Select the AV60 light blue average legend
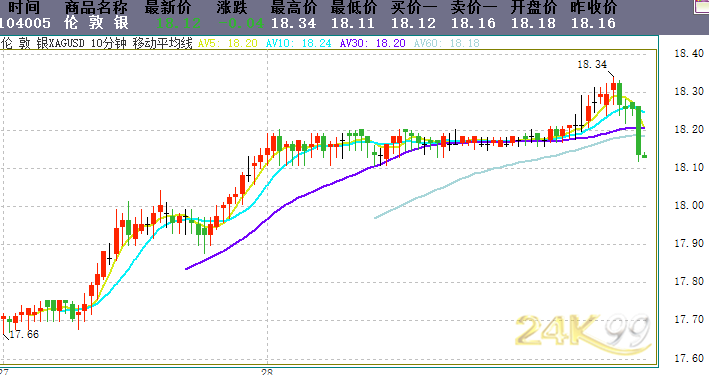The image size is (709, 375). point(447,43)
